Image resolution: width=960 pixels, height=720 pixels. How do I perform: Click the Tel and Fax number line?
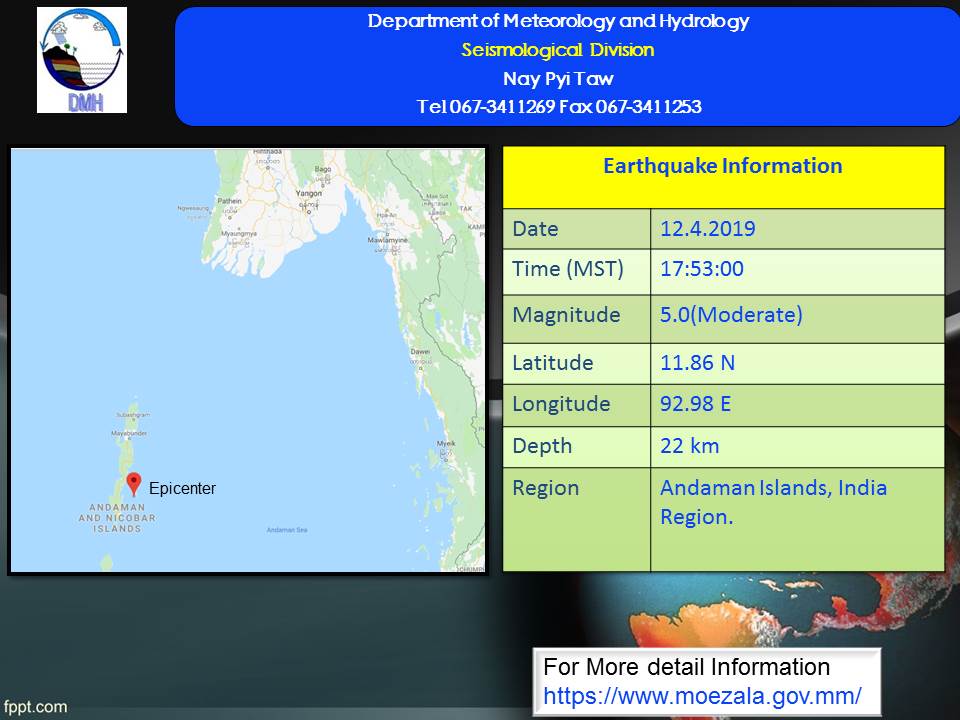559,107
